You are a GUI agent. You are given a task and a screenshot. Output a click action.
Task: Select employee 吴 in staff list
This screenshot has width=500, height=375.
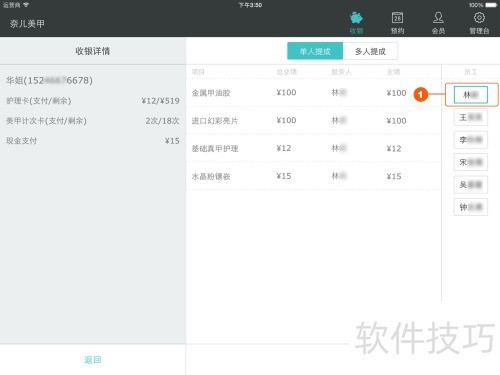[x=471, y=184]
